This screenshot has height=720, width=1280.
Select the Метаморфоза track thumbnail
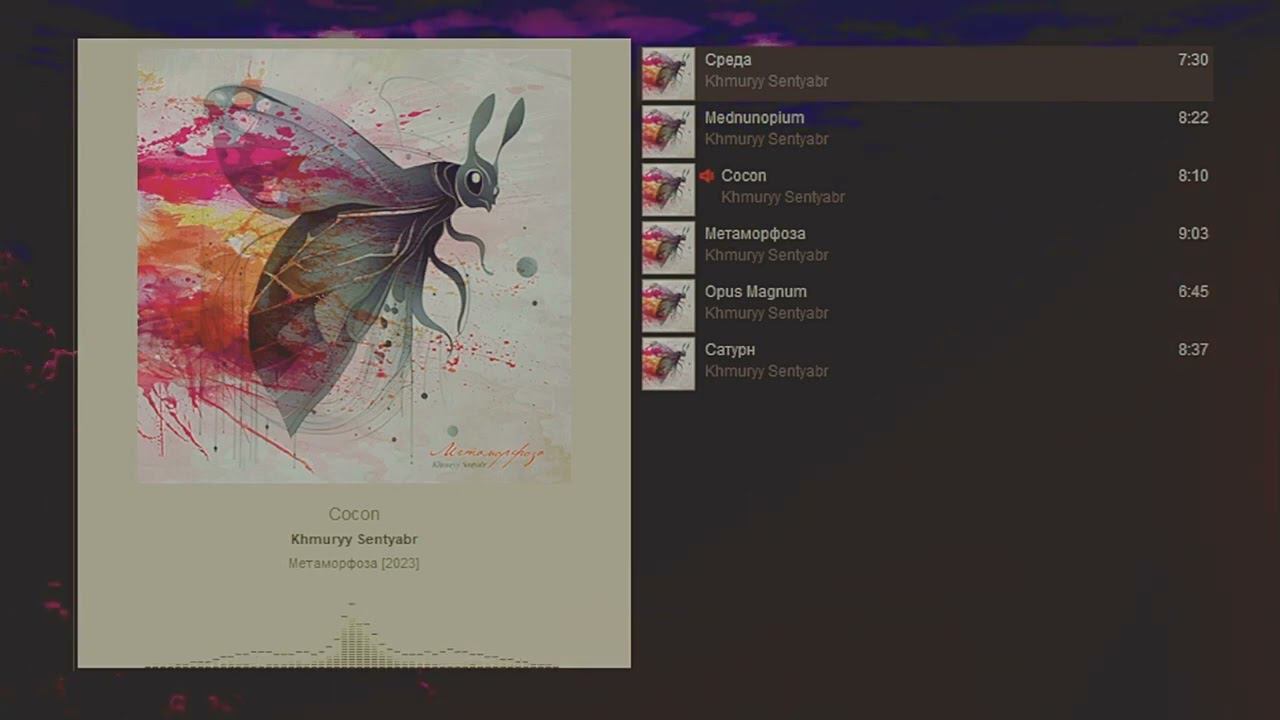click(x=668, y=248)
